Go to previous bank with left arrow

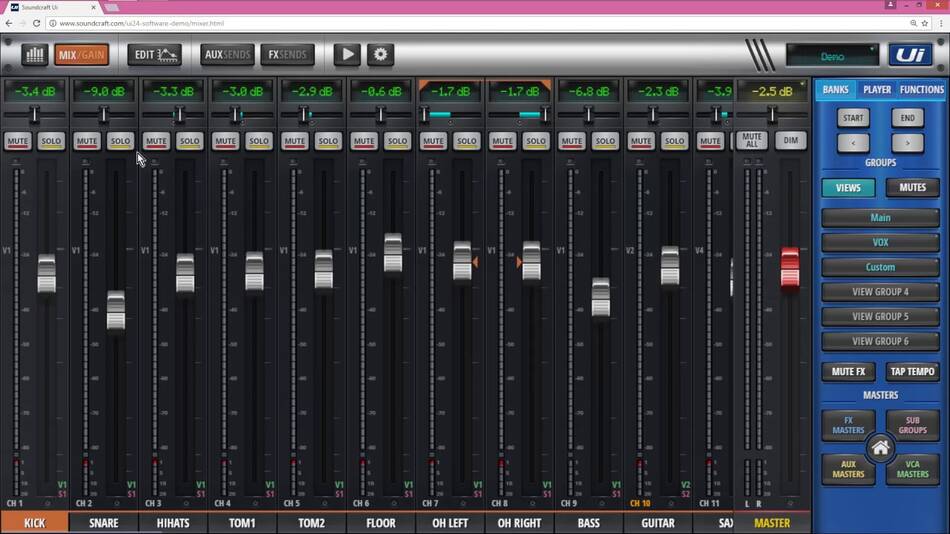pos(853,143)
